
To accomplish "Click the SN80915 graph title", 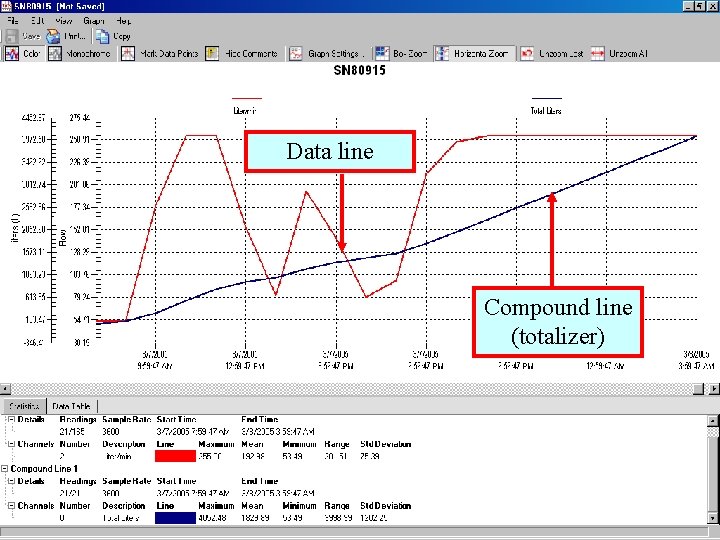I will pos(360,70).
